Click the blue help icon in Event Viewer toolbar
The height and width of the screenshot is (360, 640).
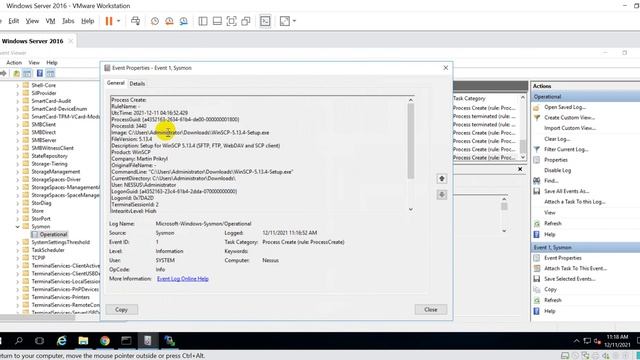click(40, 73)
